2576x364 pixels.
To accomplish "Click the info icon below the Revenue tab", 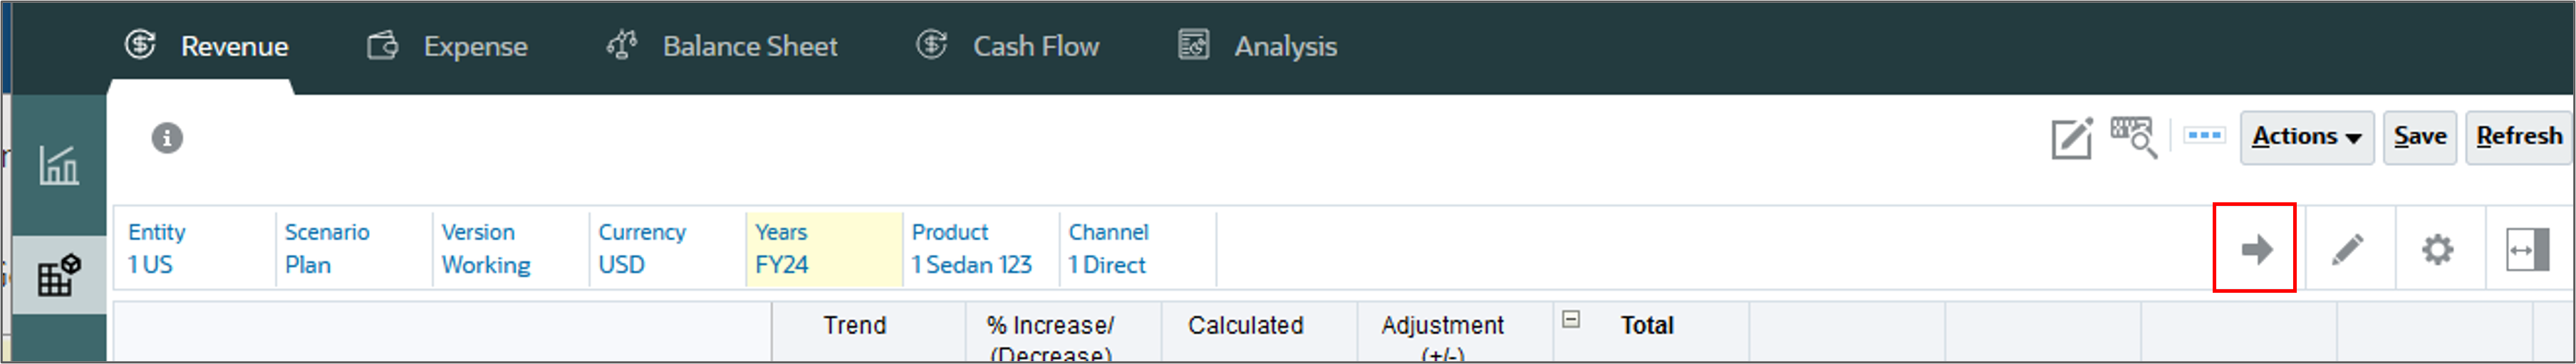I will (x=167, y=138).
